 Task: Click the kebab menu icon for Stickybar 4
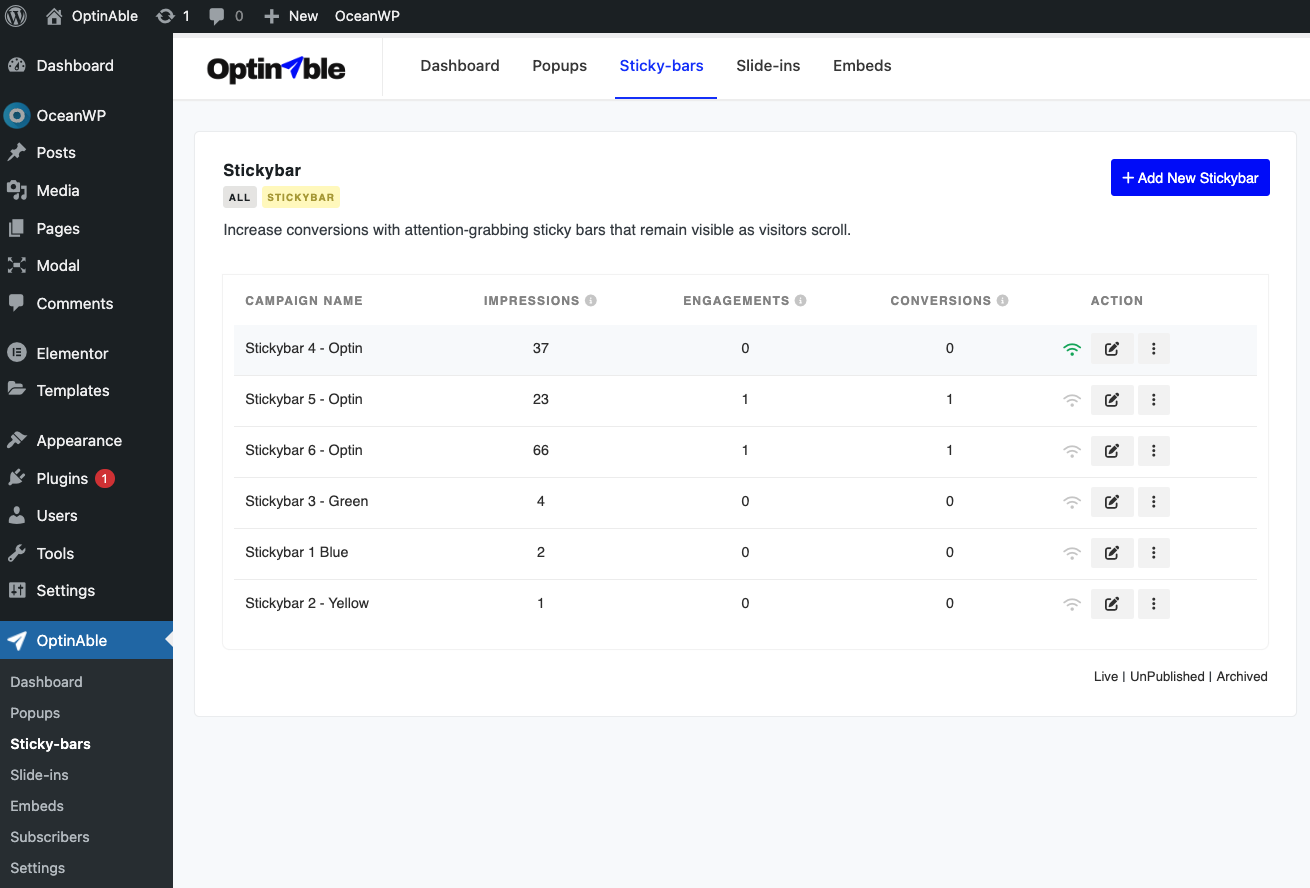(1153, 348)
